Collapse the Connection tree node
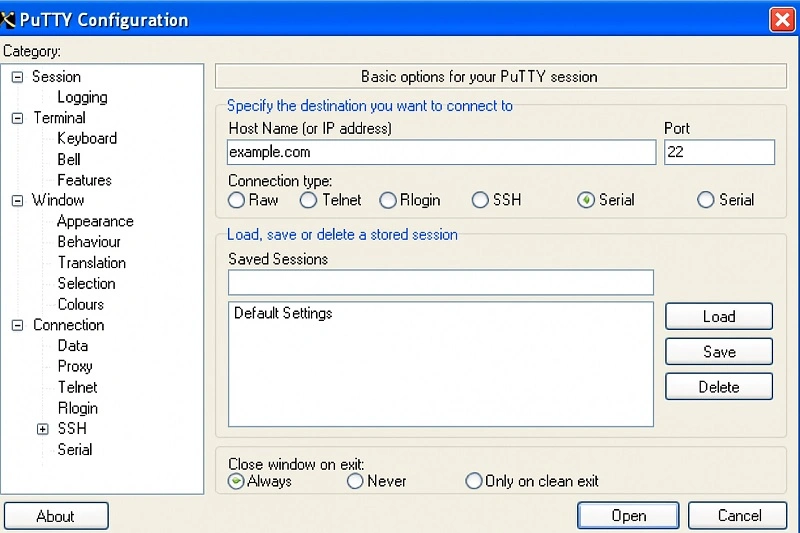Viewport: 800px width, 533px height. 17,325
